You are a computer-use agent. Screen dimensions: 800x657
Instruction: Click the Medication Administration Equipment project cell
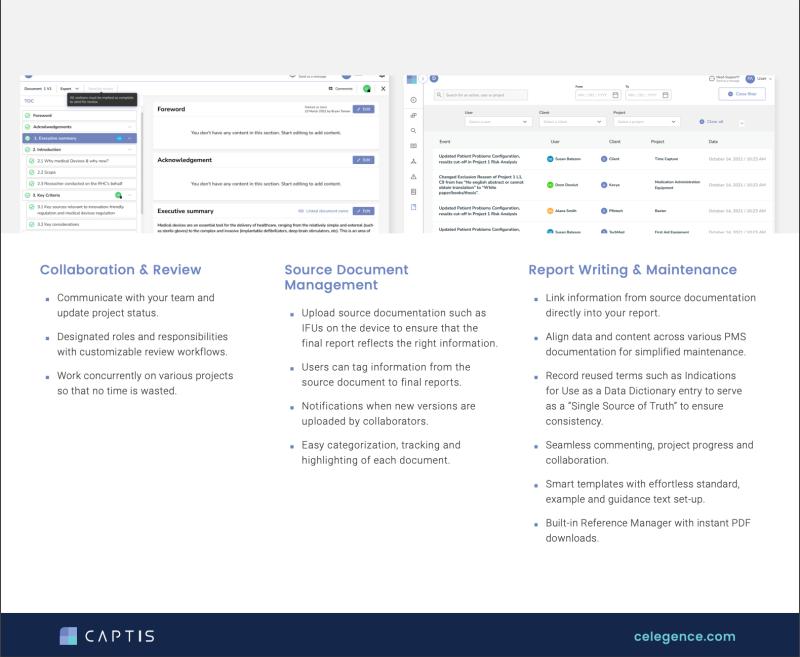(678, 185)
